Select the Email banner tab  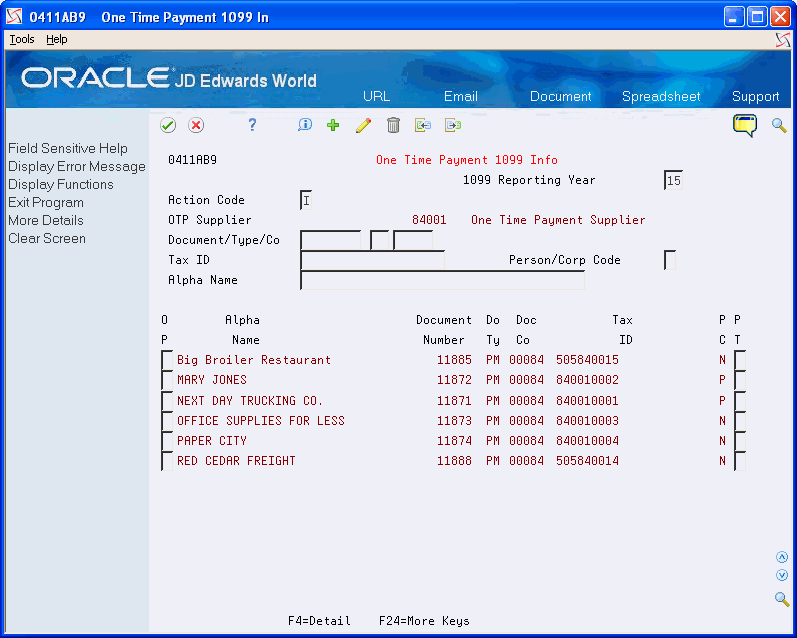coord(461,96)
